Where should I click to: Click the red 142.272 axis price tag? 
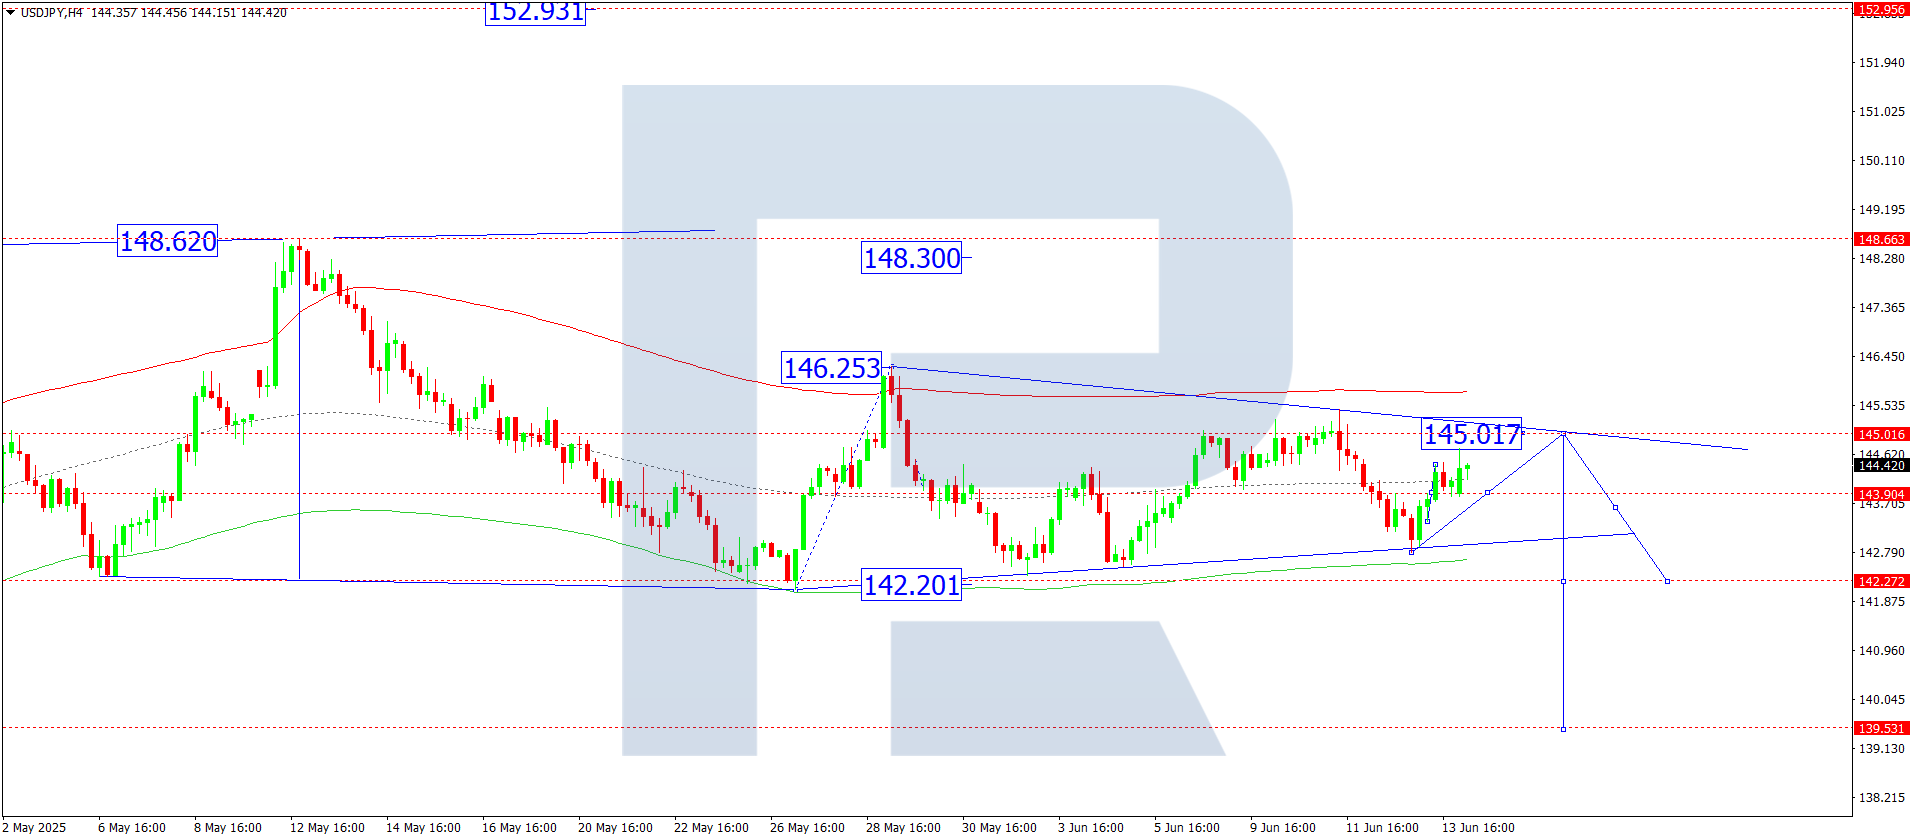tap(1881, 581)
